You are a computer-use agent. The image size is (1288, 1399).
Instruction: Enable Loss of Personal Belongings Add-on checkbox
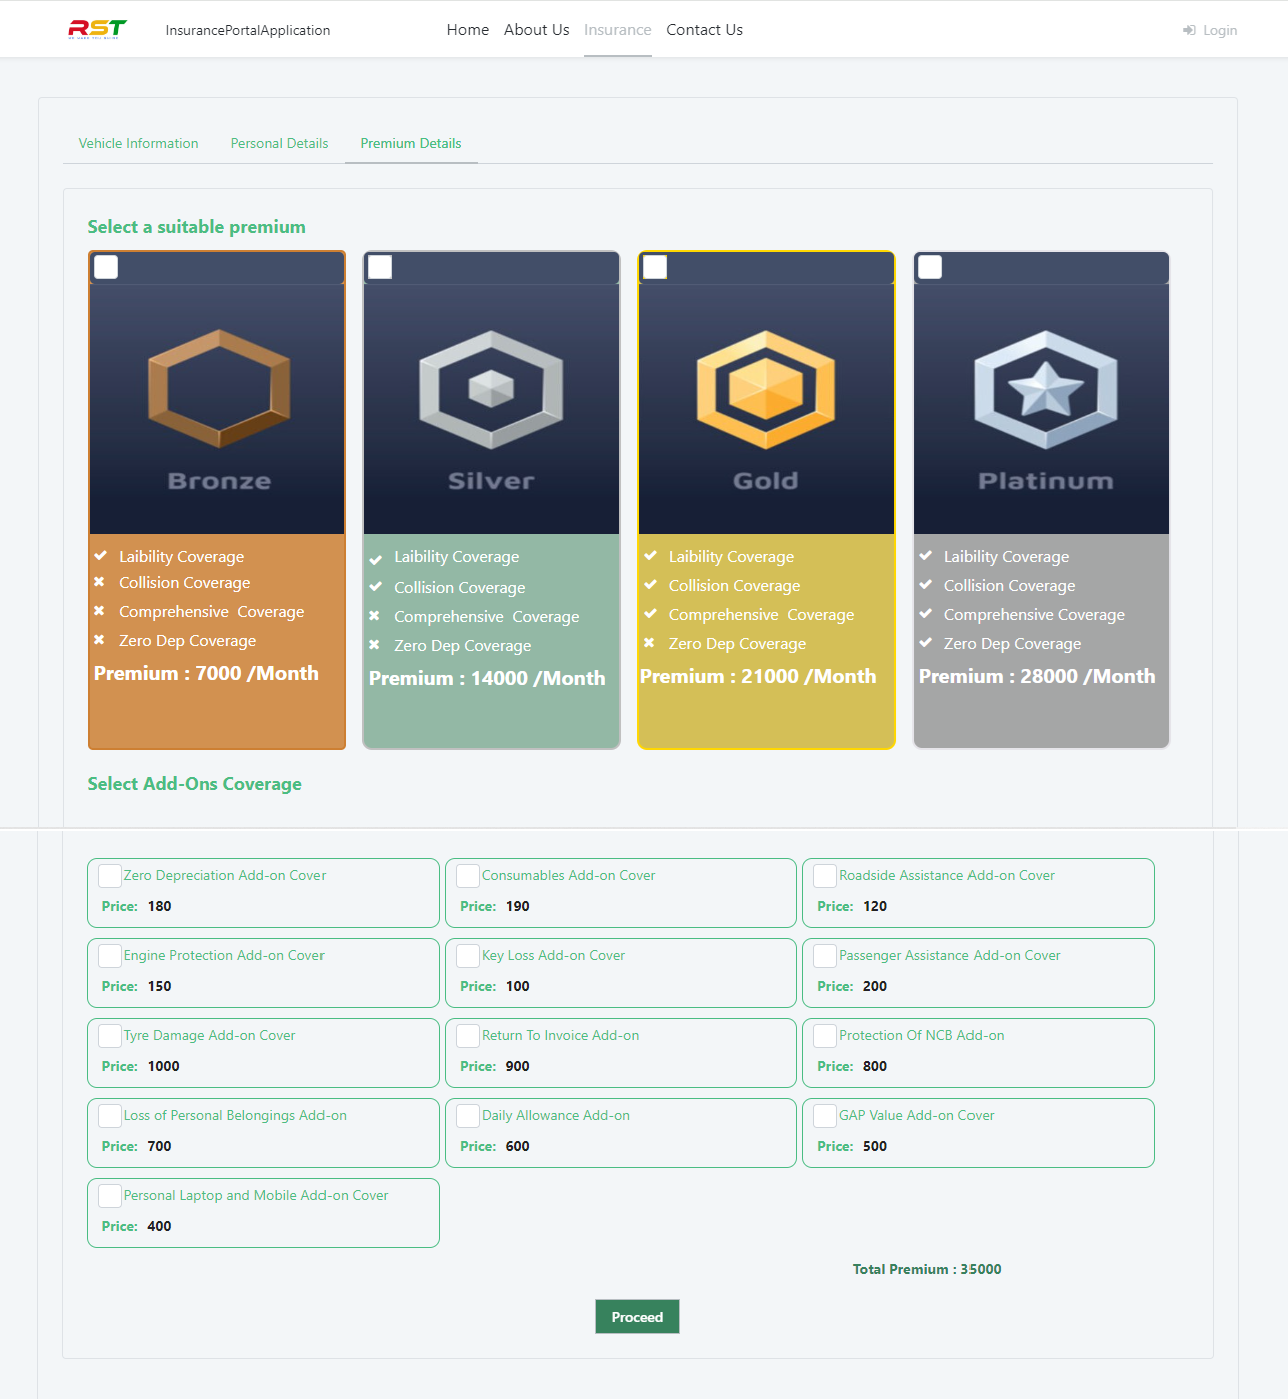pos(110,1116)
